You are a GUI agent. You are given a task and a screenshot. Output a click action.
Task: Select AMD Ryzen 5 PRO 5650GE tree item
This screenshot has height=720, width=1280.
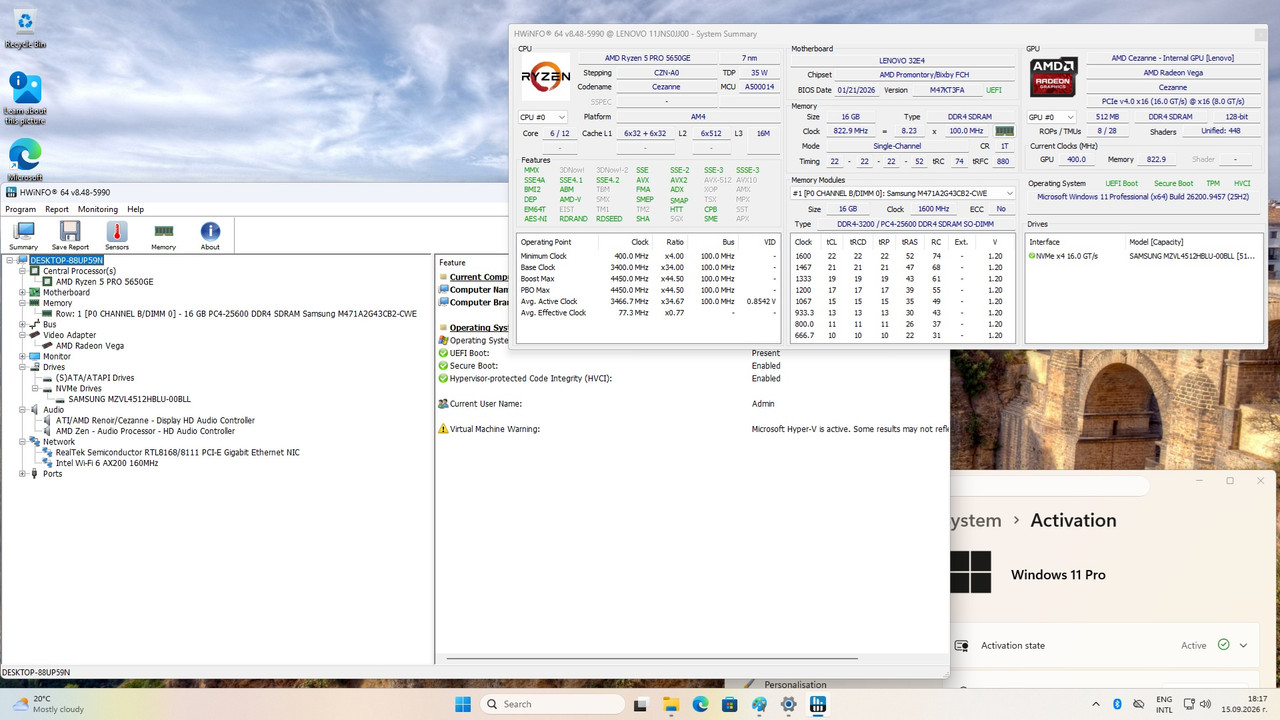[x=103, y=281]
